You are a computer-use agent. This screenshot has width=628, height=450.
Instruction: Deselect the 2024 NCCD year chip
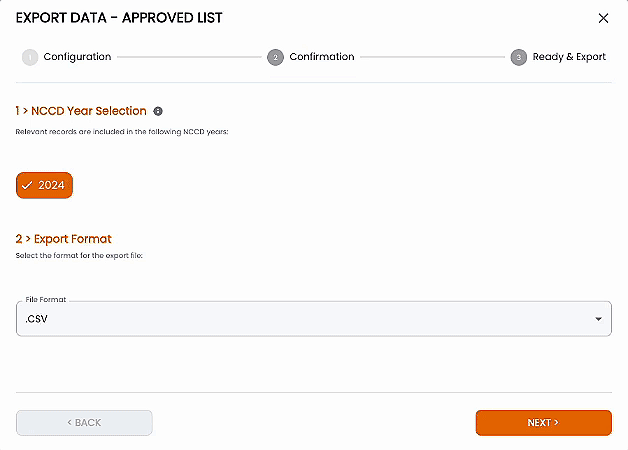pyautogui.click(x=45, y=186)
